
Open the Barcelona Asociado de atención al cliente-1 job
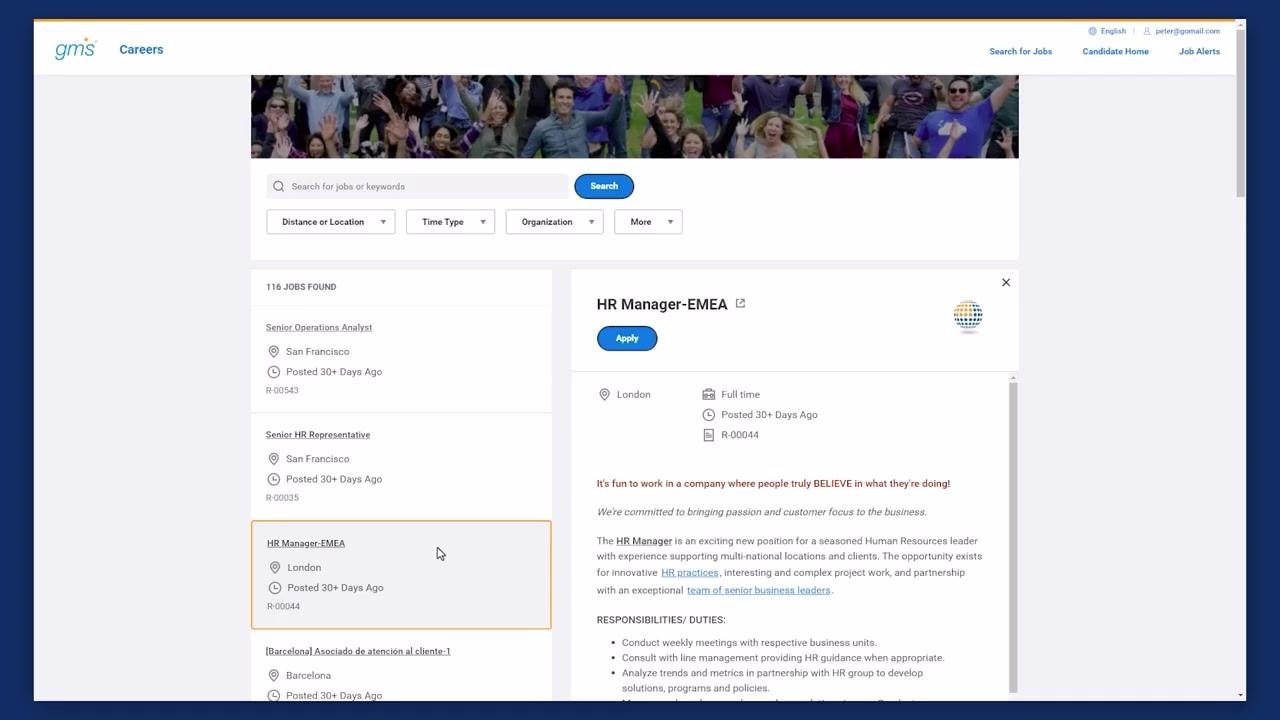point(358,652)
